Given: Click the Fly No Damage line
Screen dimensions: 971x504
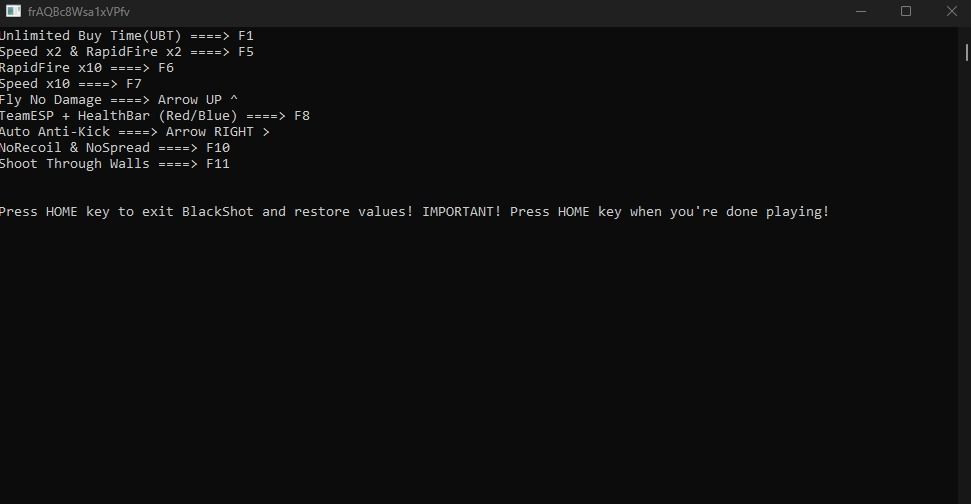Looking at the screenshot, I should click(118, 100).
